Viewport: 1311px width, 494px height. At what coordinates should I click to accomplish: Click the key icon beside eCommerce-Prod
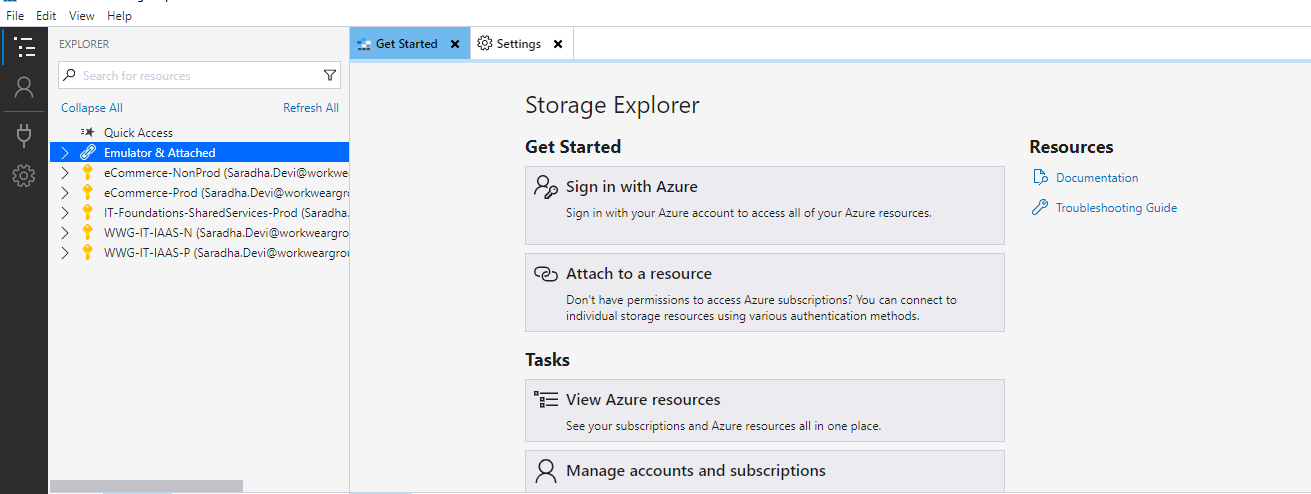pyautogui.click(x=88, y=192)
